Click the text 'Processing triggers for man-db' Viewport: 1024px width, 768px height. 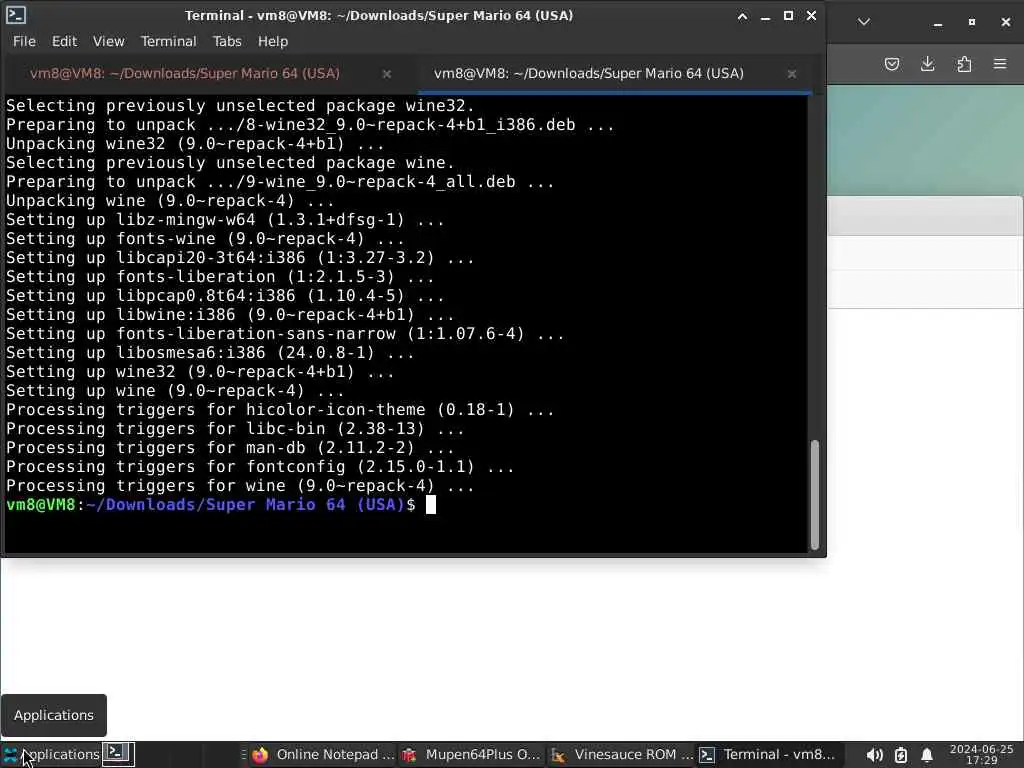tap(156, 448)
